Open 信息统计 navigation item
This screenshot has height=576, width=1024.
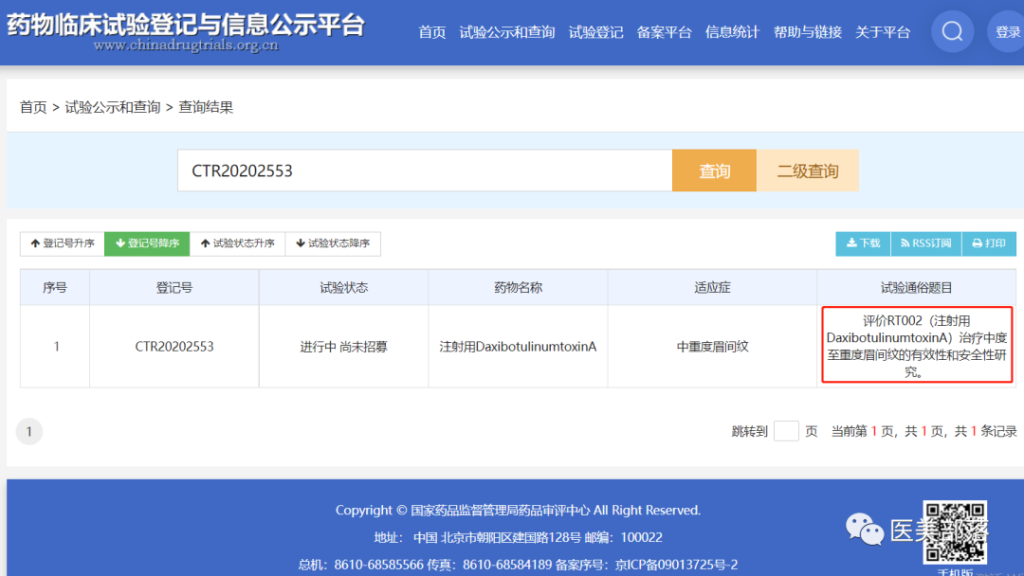(732, 32)
